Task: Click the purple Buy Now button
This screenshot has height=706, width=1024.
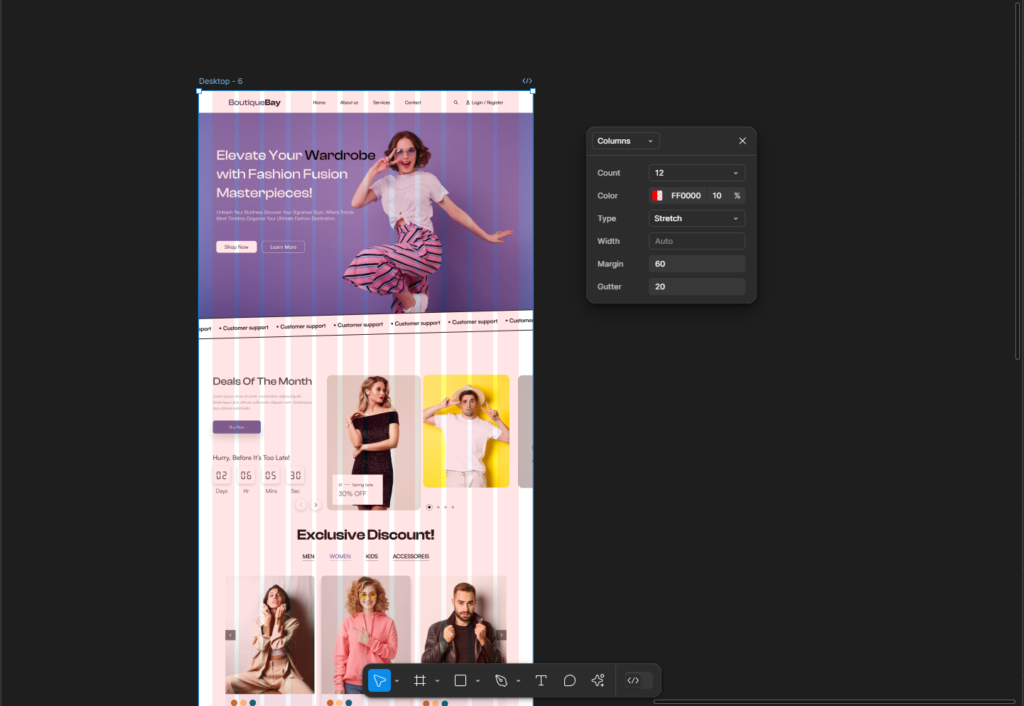Action: [x=236, y=427]
